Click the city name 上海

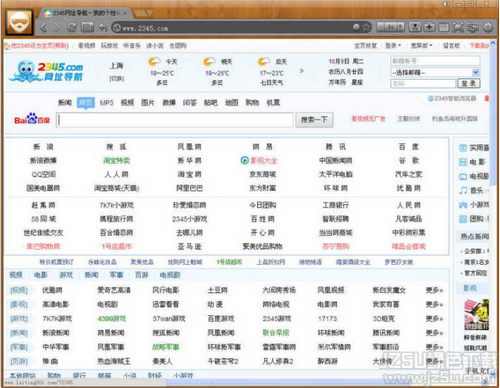click(117, 66)
